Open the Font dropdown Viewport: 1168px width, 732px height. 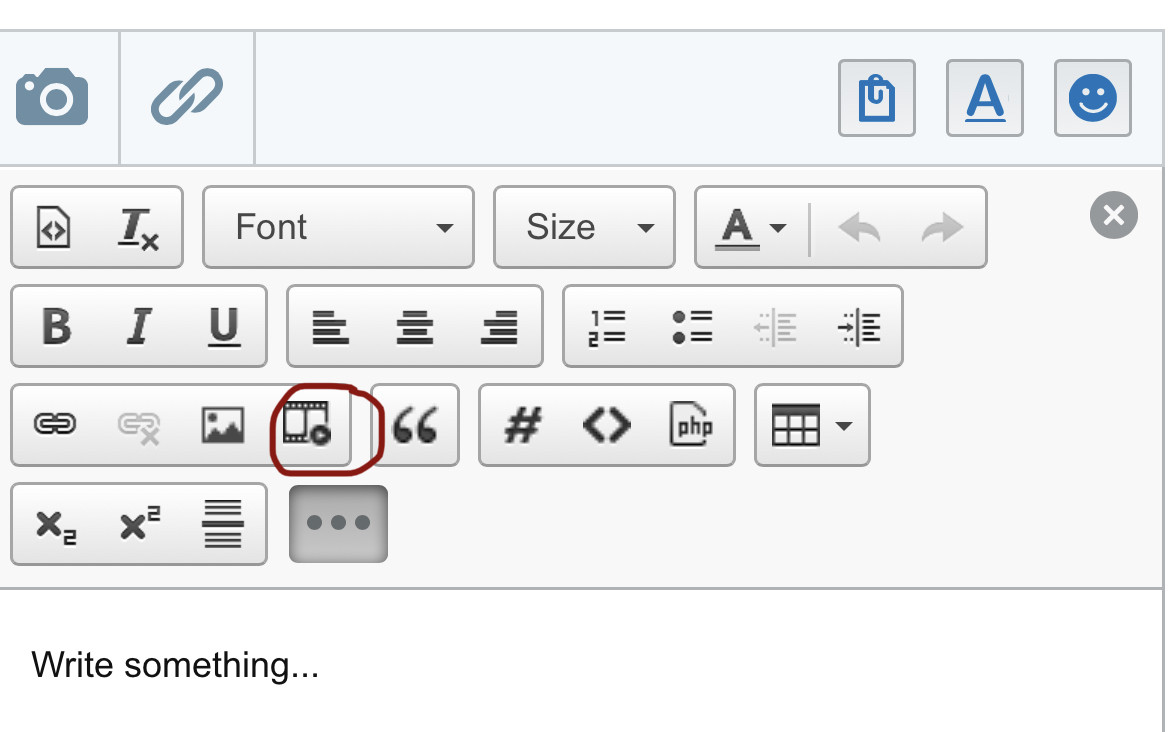point(338,228)
